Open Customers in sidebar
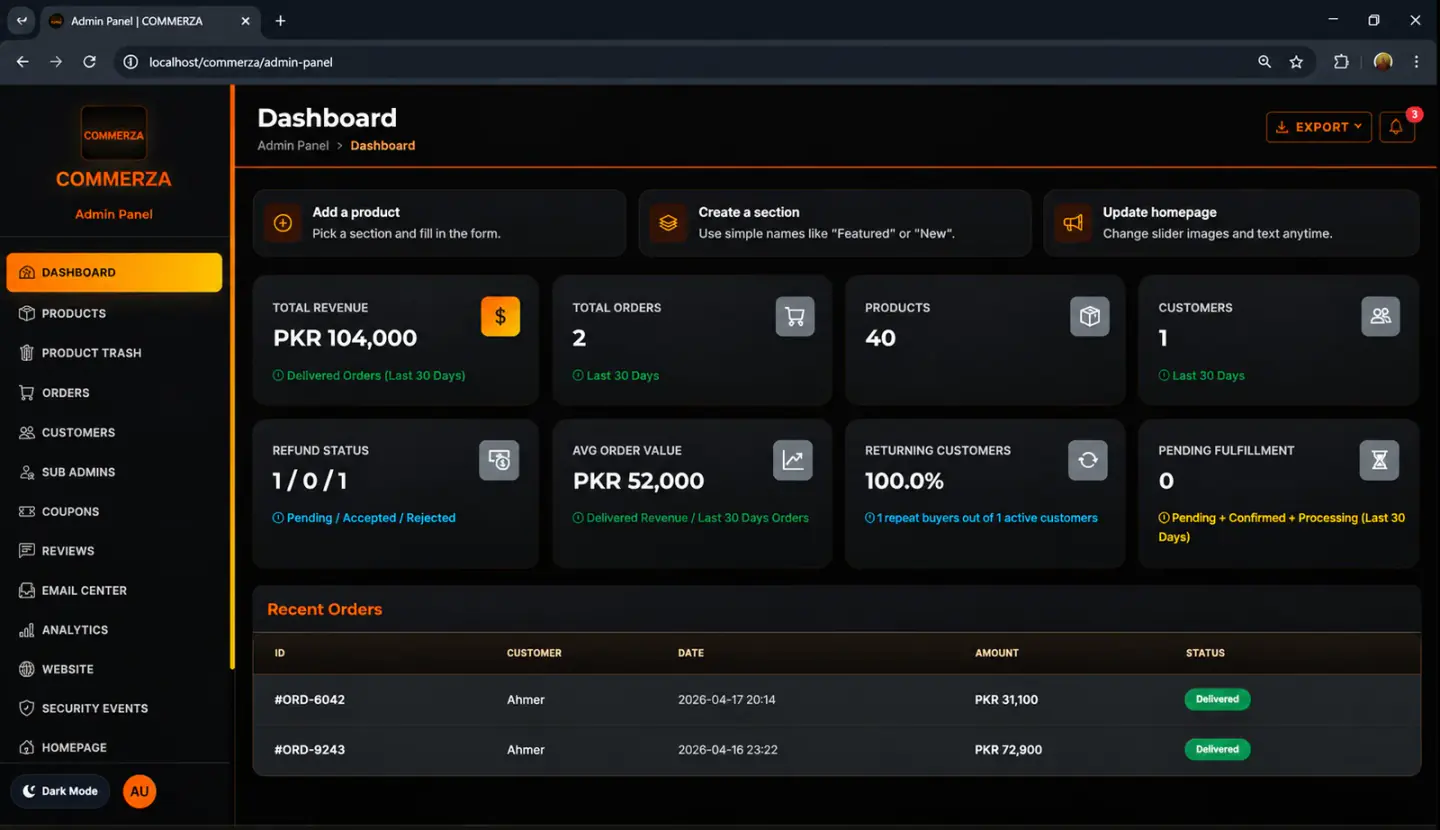Screen dimensions: 1440x830 (114, 432)
